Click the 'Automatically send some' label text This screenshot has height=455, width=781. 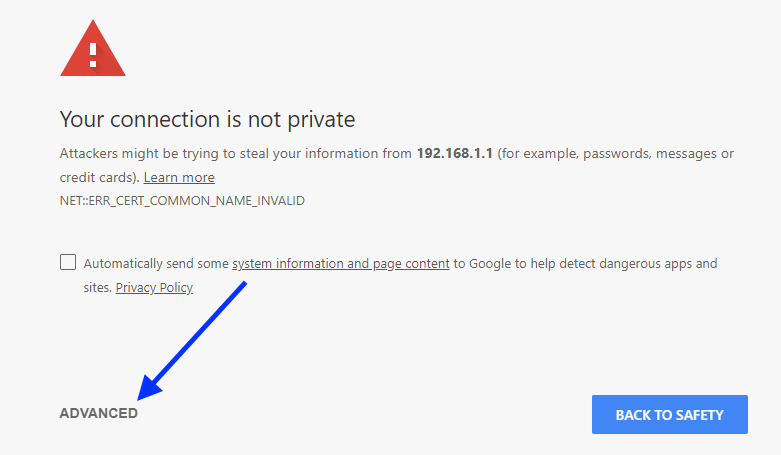[x=156, y=264]
